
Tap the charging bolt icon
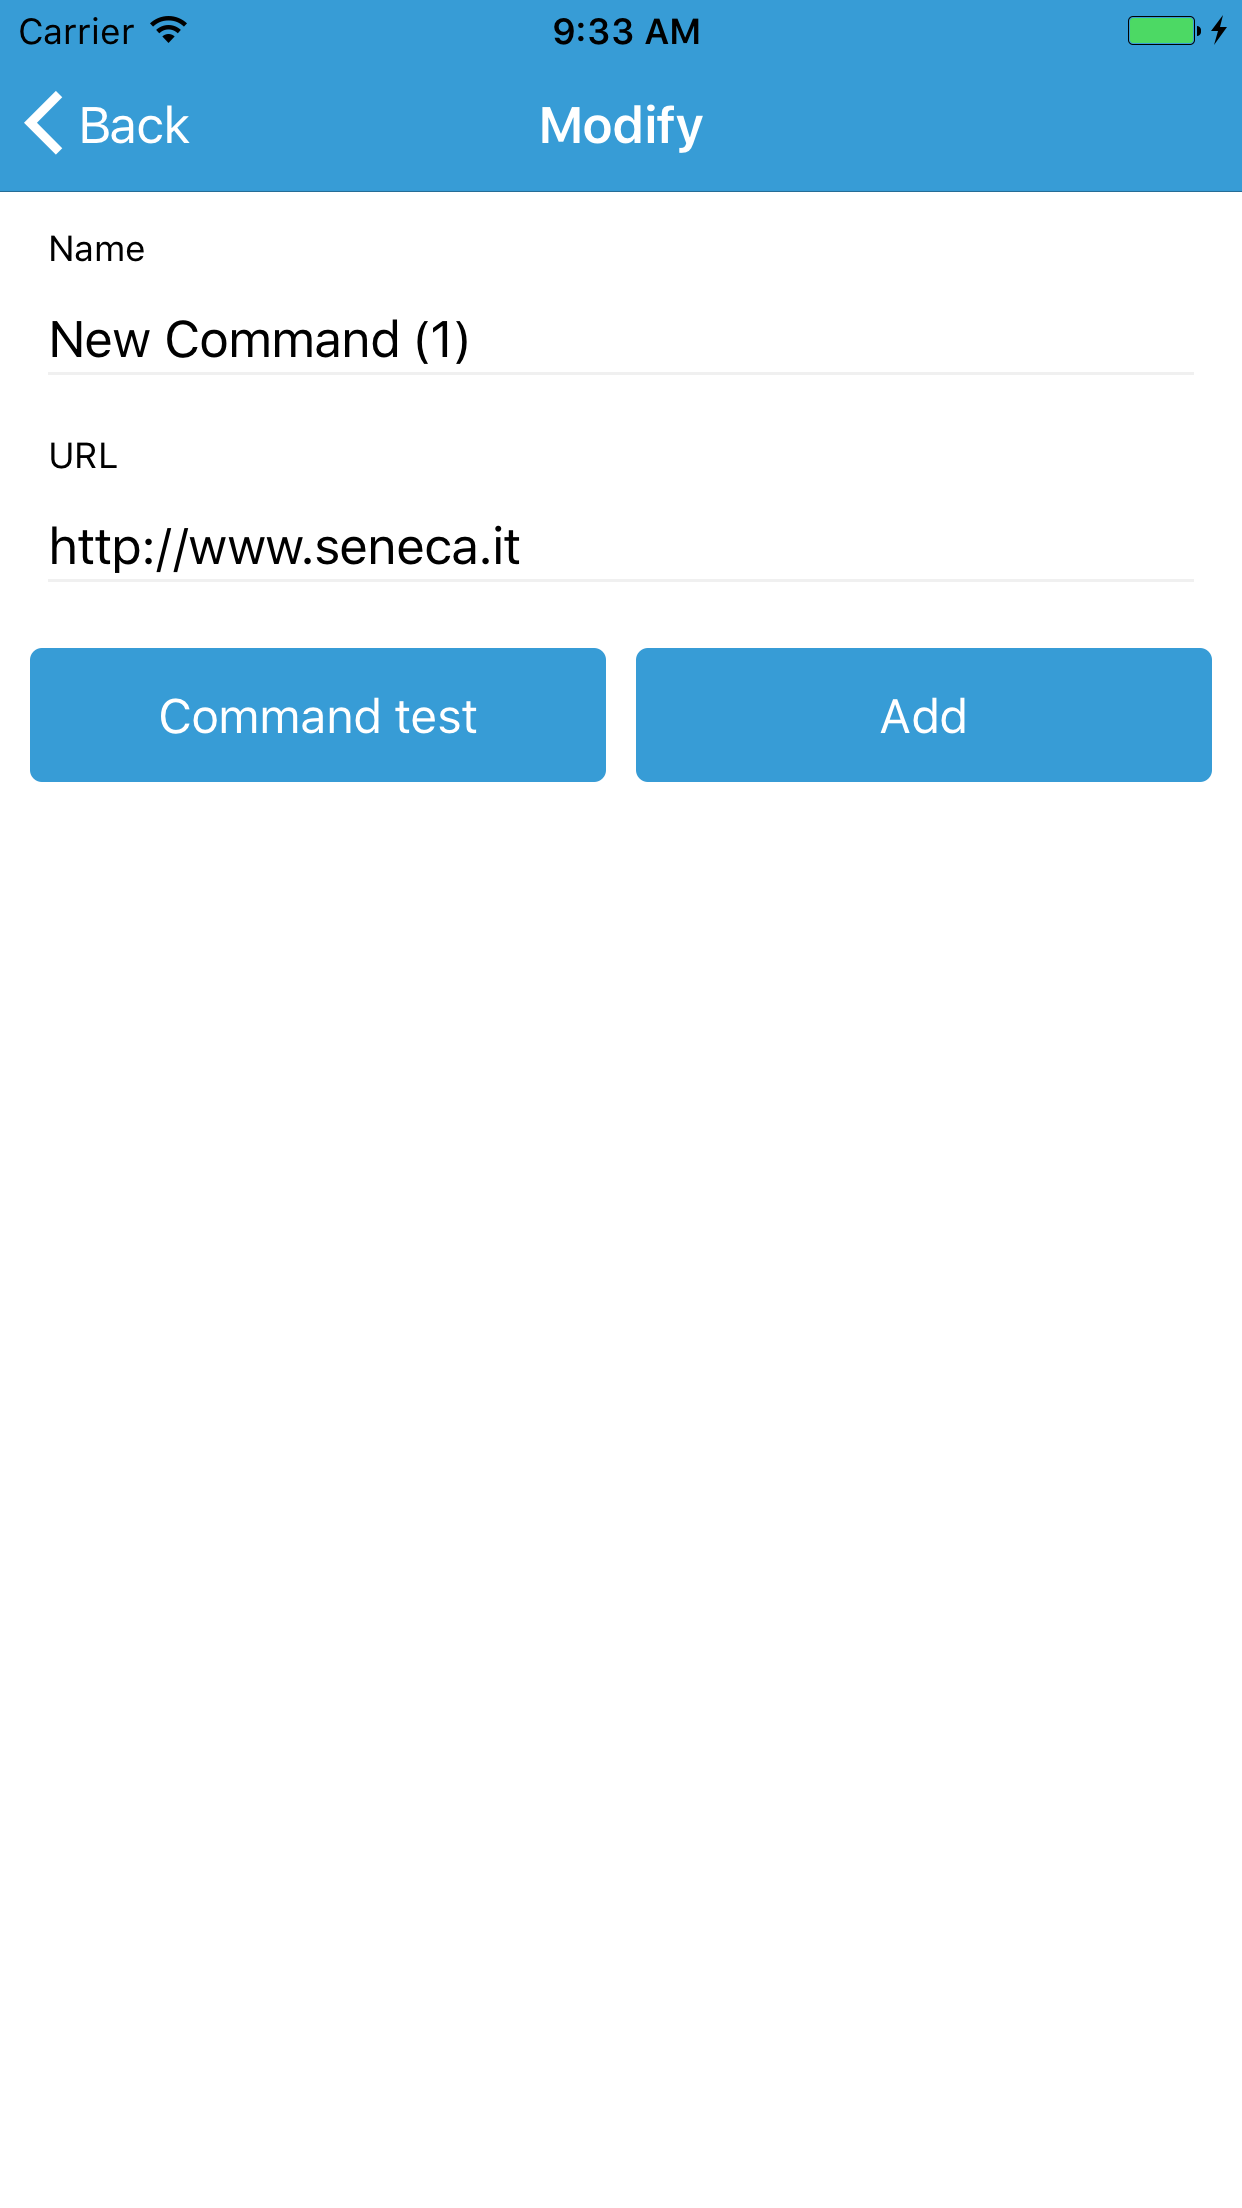(1216, 31)
